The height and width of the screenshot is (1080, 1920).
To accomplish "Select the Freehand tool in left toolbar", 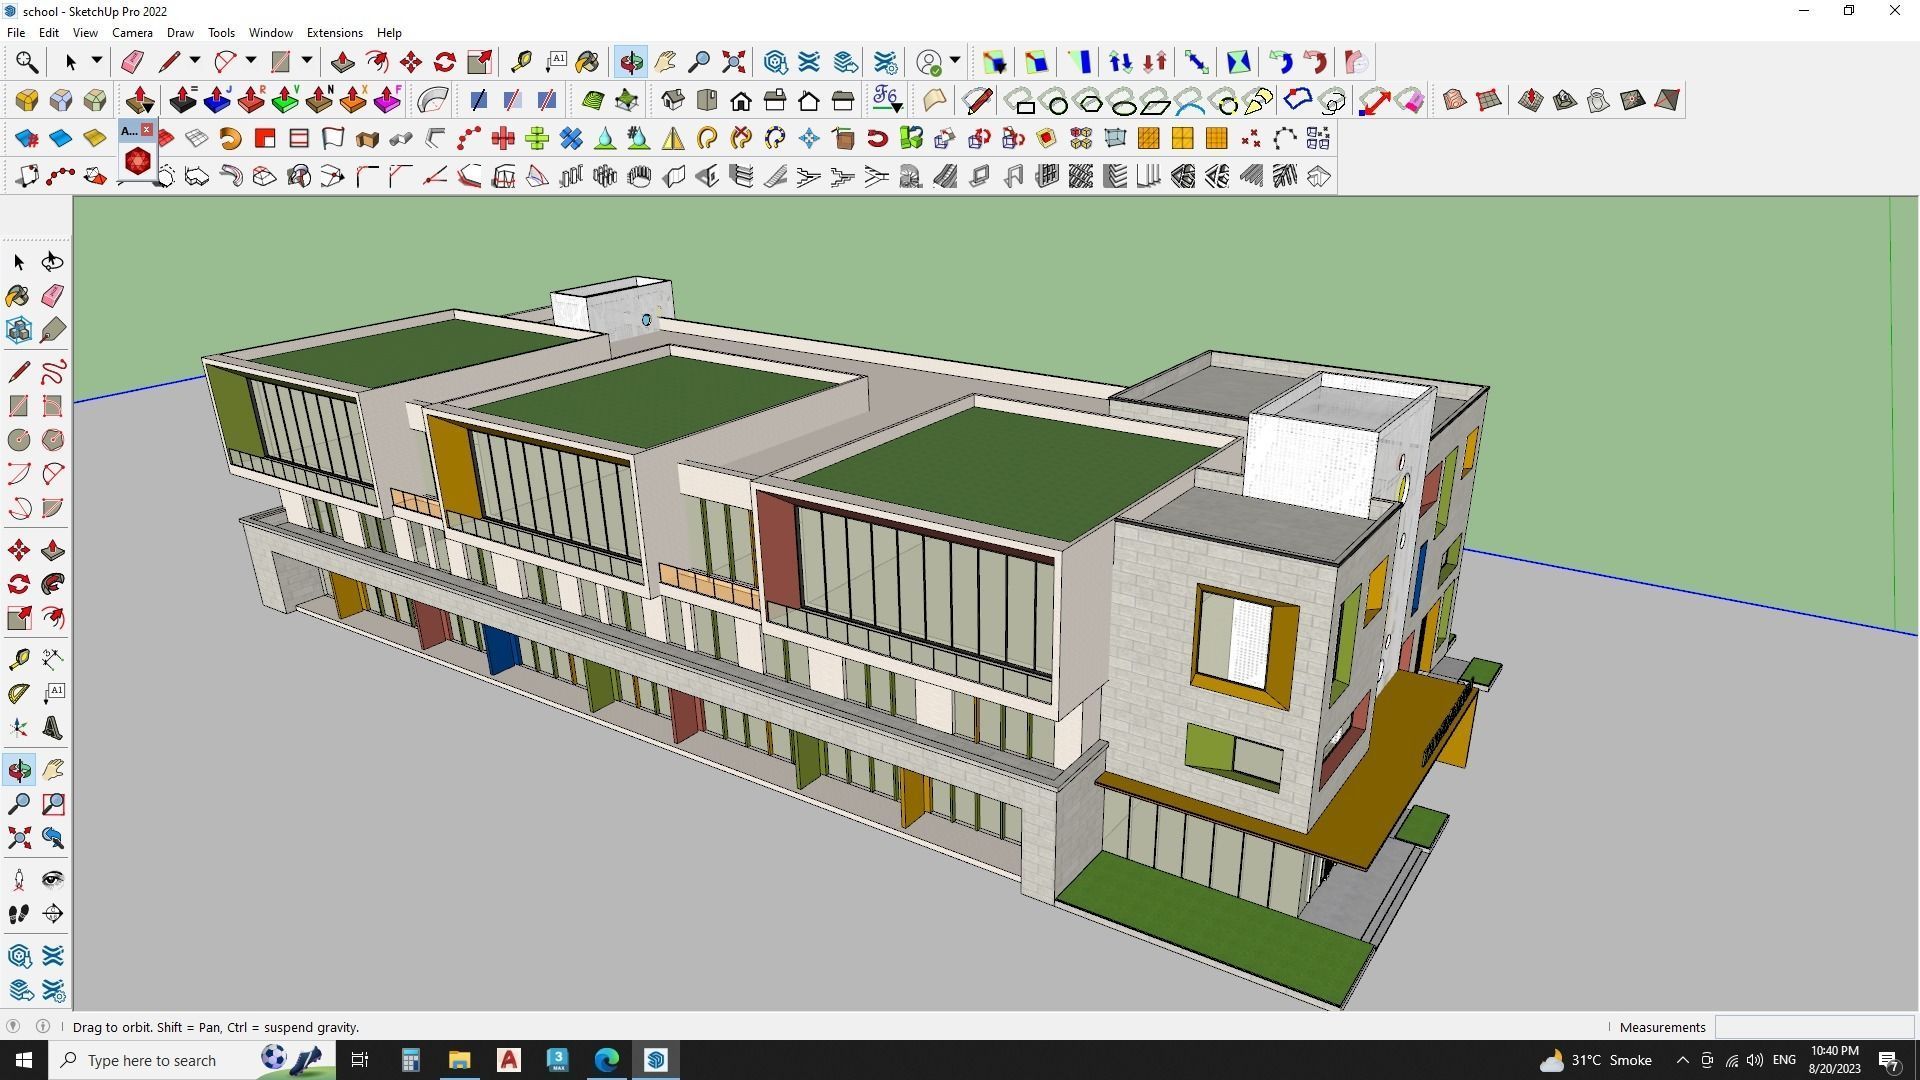I will click(53, 372).
